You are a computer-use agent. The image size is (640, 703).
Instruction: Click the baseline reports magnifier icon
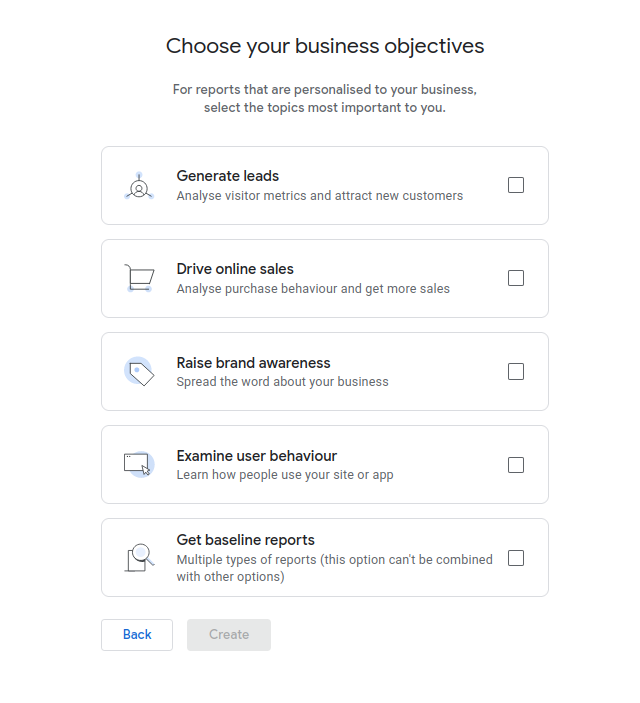pyautogui.click(x=139, y=557)
